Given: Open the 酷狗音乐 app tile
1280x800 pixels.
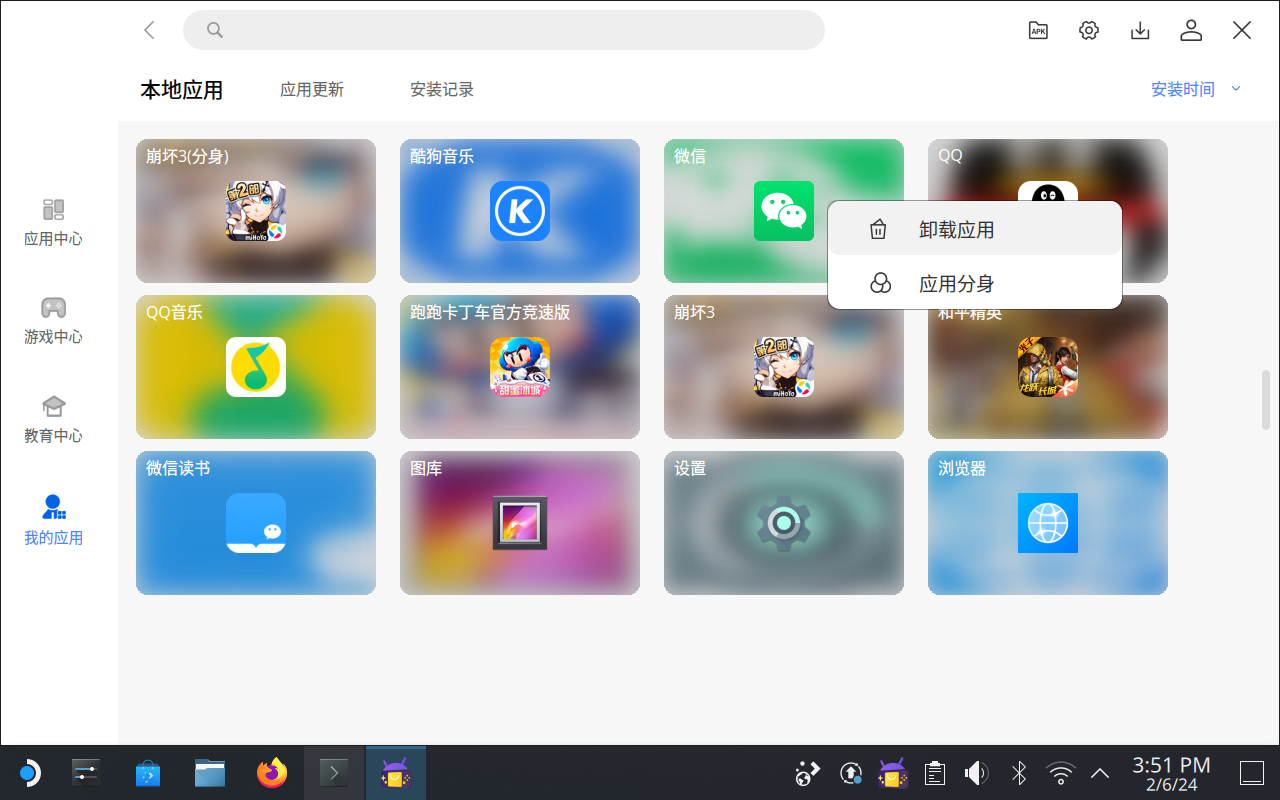Looking at the screenshot, I should 520,211.
